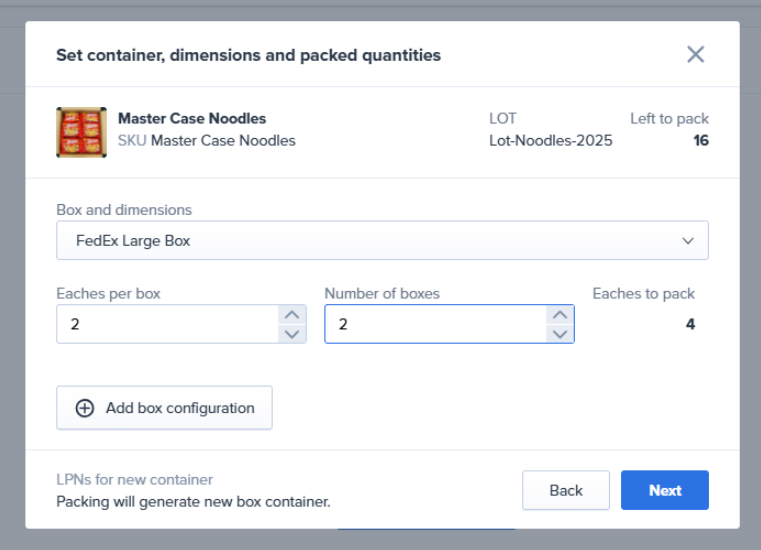Focus the Number of boxes input field

tap(435, 324)
